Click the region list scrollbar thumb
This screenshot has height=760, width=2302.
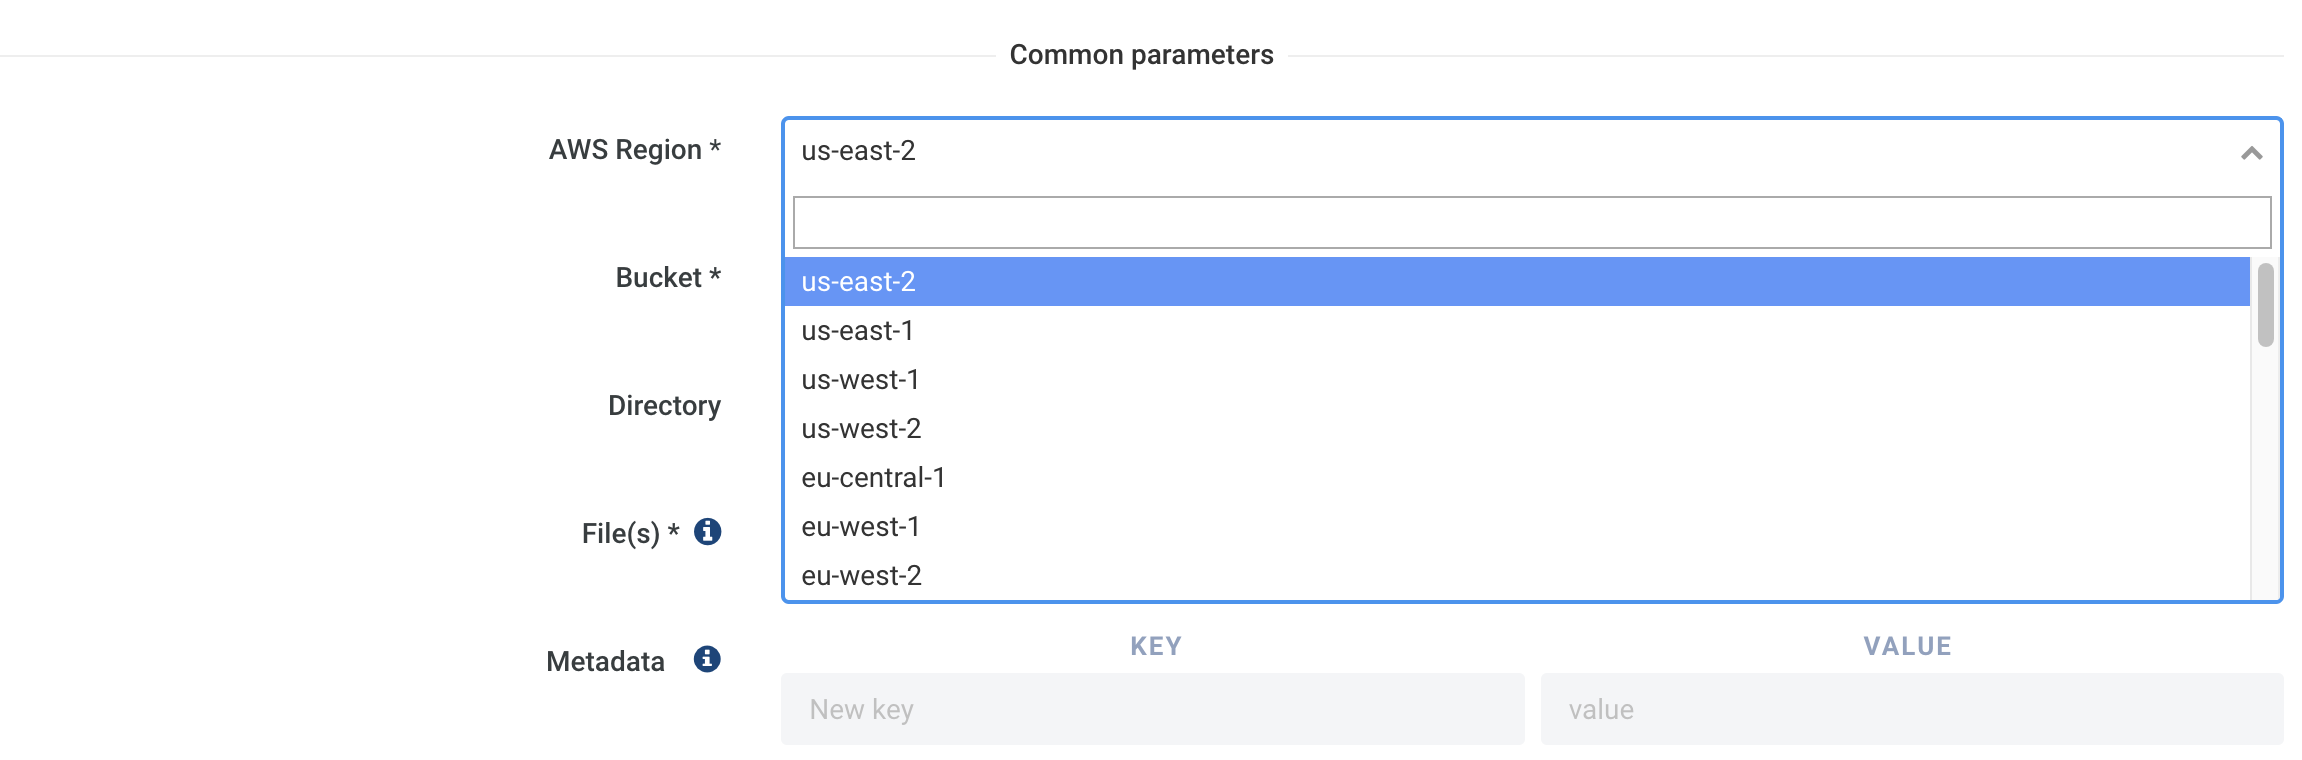2265,305
